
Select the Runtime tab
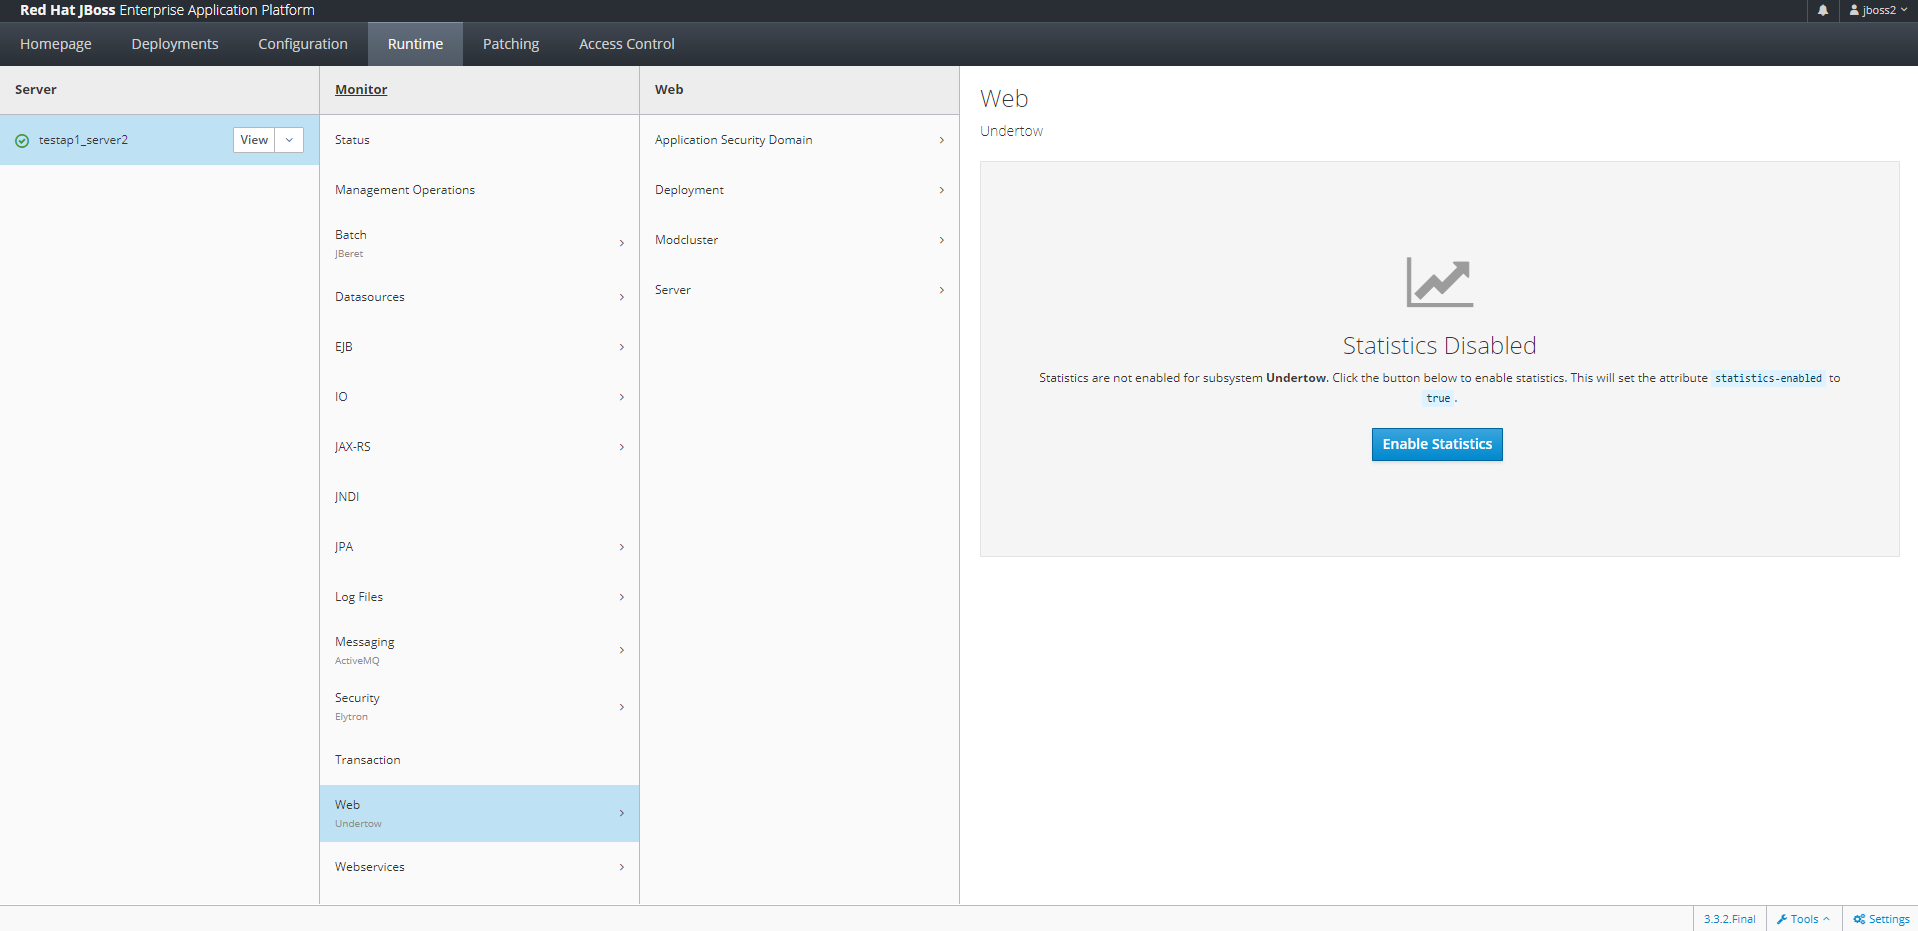[x=415, y=44]
